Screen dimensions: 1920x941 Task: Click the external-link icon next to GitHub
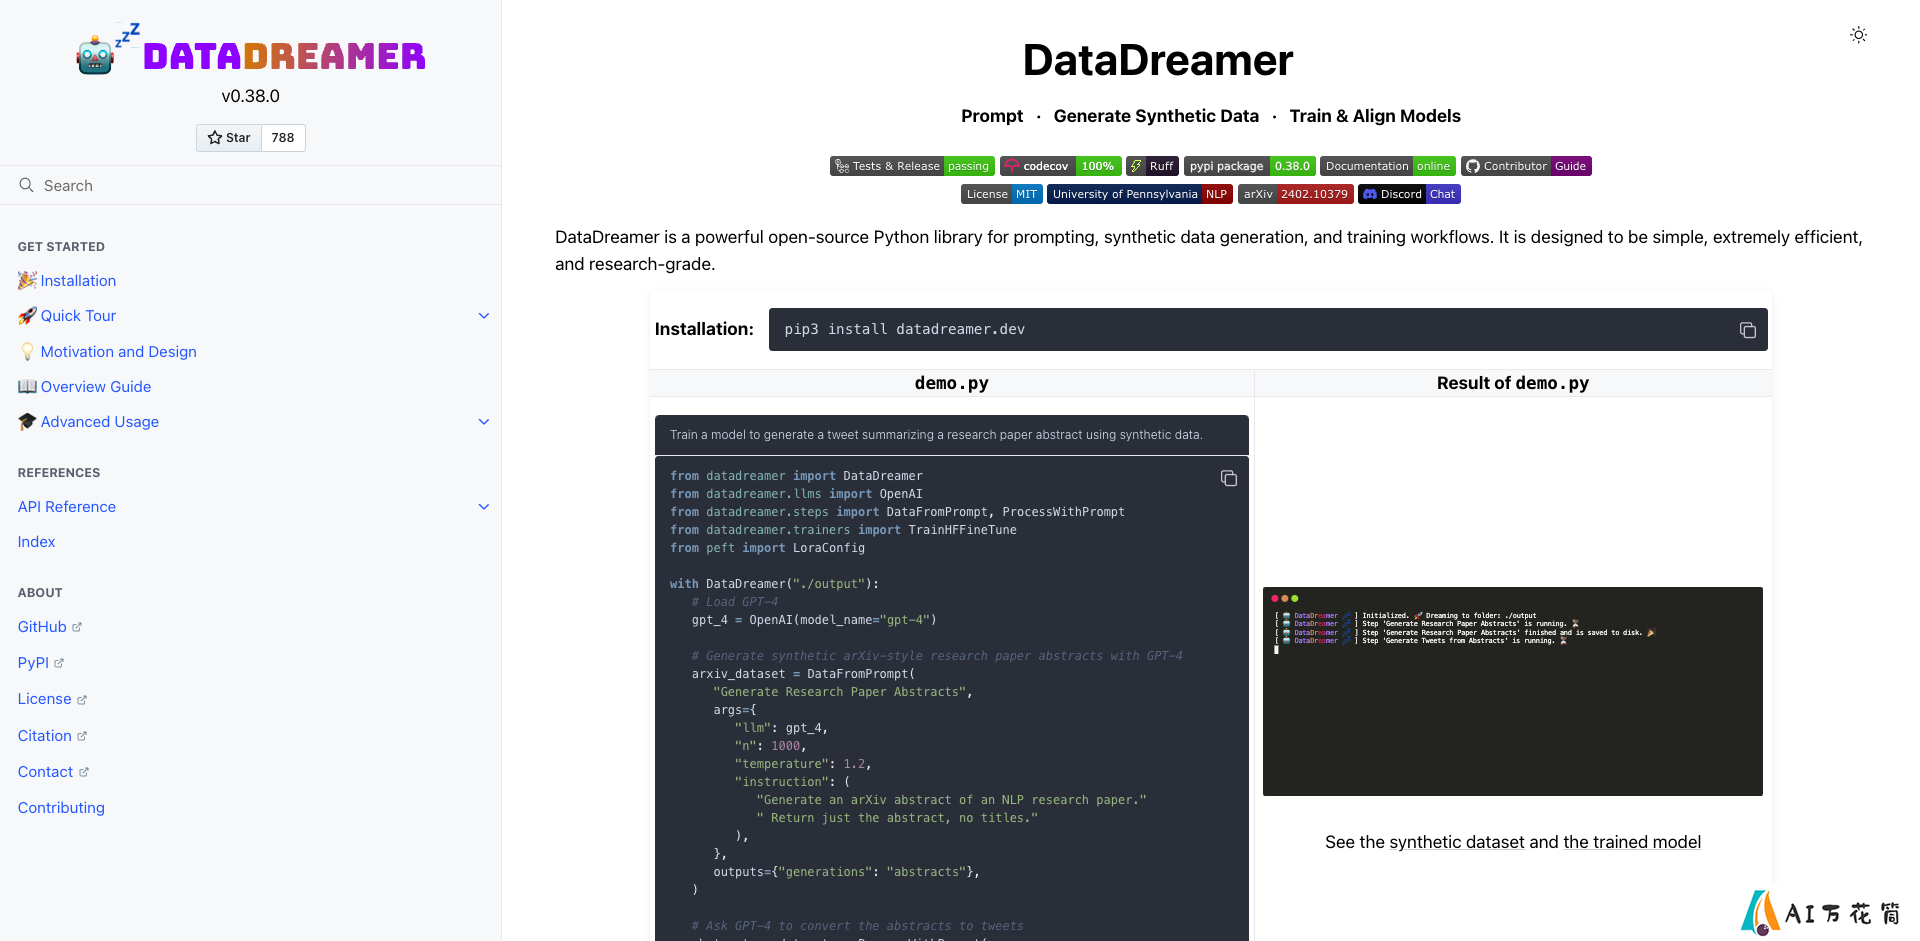point(77,627)
